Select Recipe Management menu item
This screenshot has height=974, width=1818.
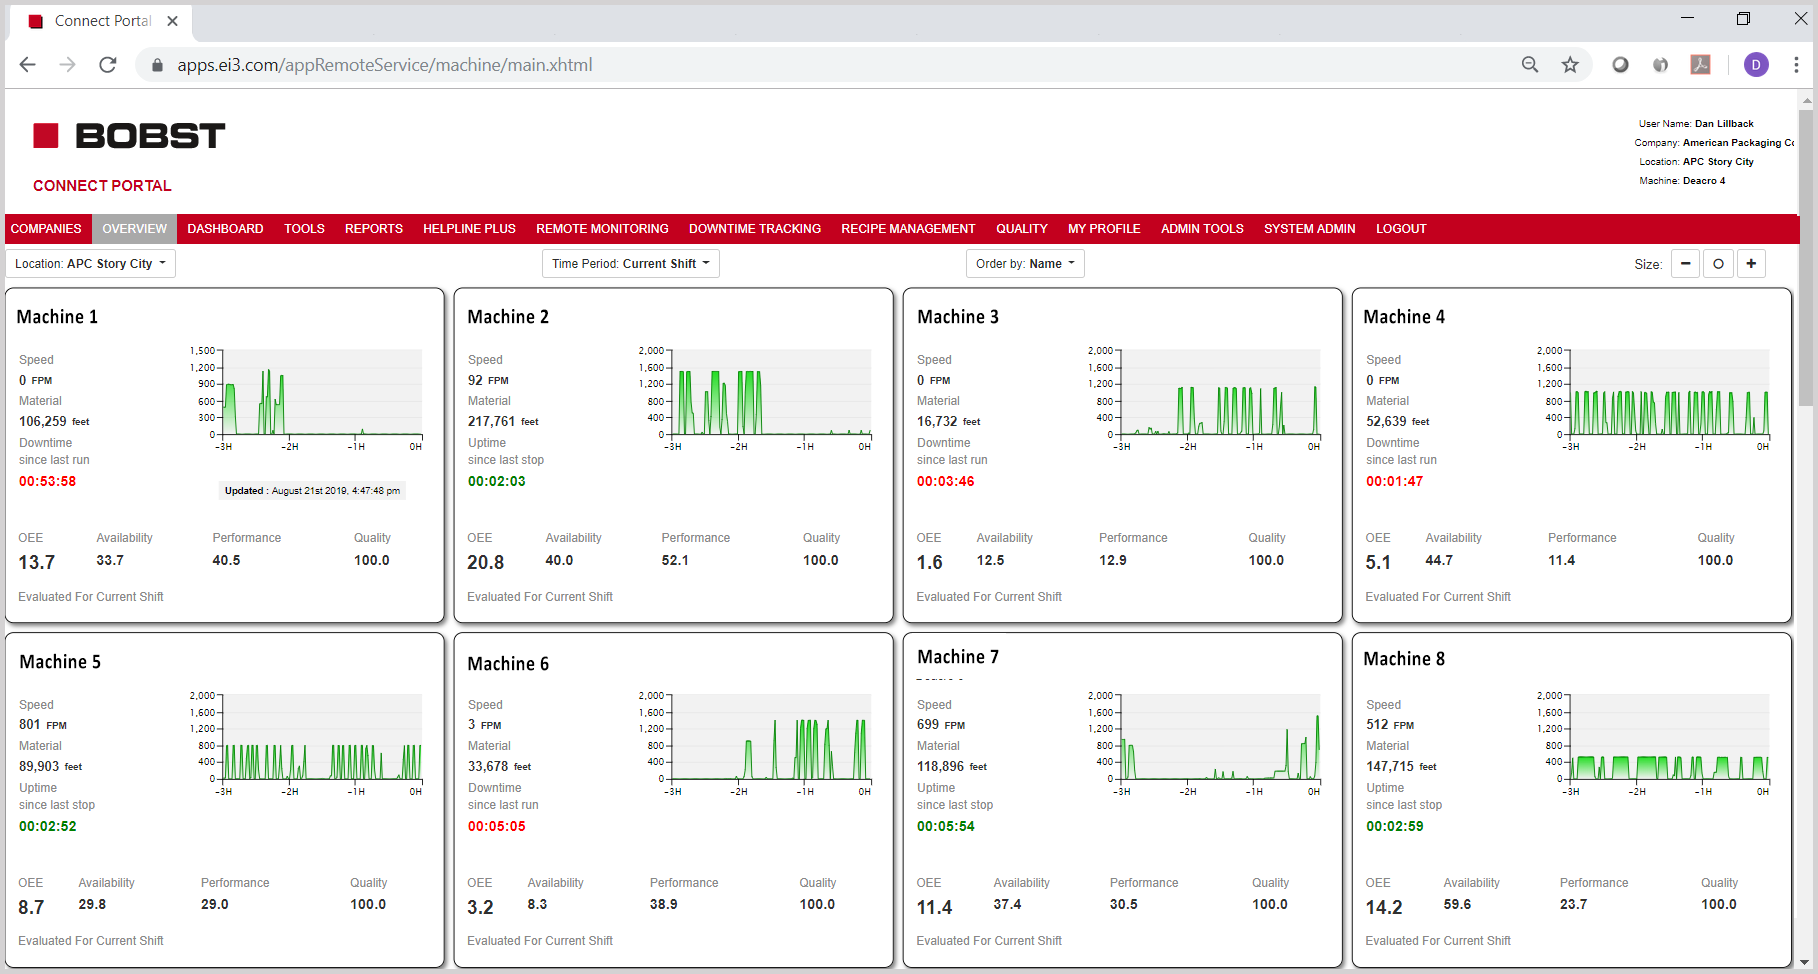(907, 229)
